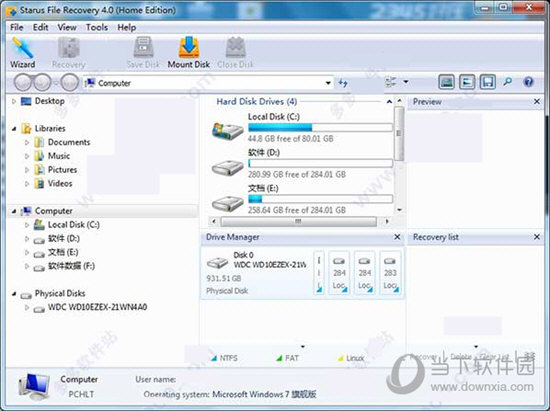The height and width of the screenshot is (411, 550).
Task: Click the Linux legend label
Action: click(355, 358)
